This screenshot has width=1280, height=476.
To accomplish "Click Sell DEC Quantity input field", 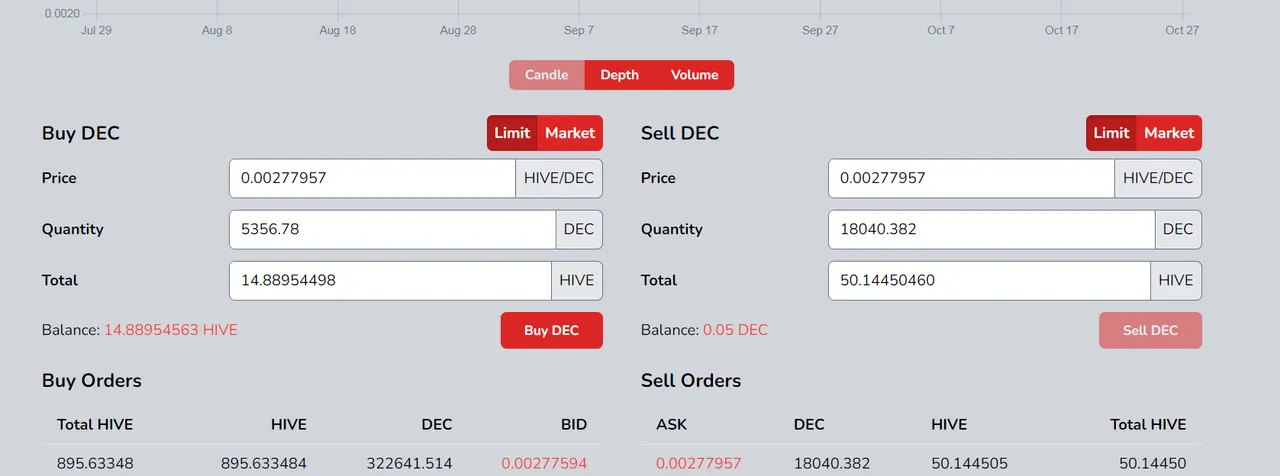I will pos(991,229).
